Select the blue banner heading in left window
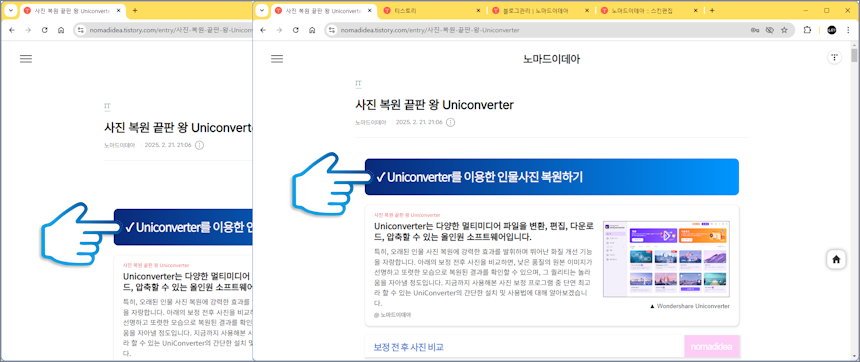Image resolution: width=860 pixels, height=362 pixels. click(x=183, y=227)
